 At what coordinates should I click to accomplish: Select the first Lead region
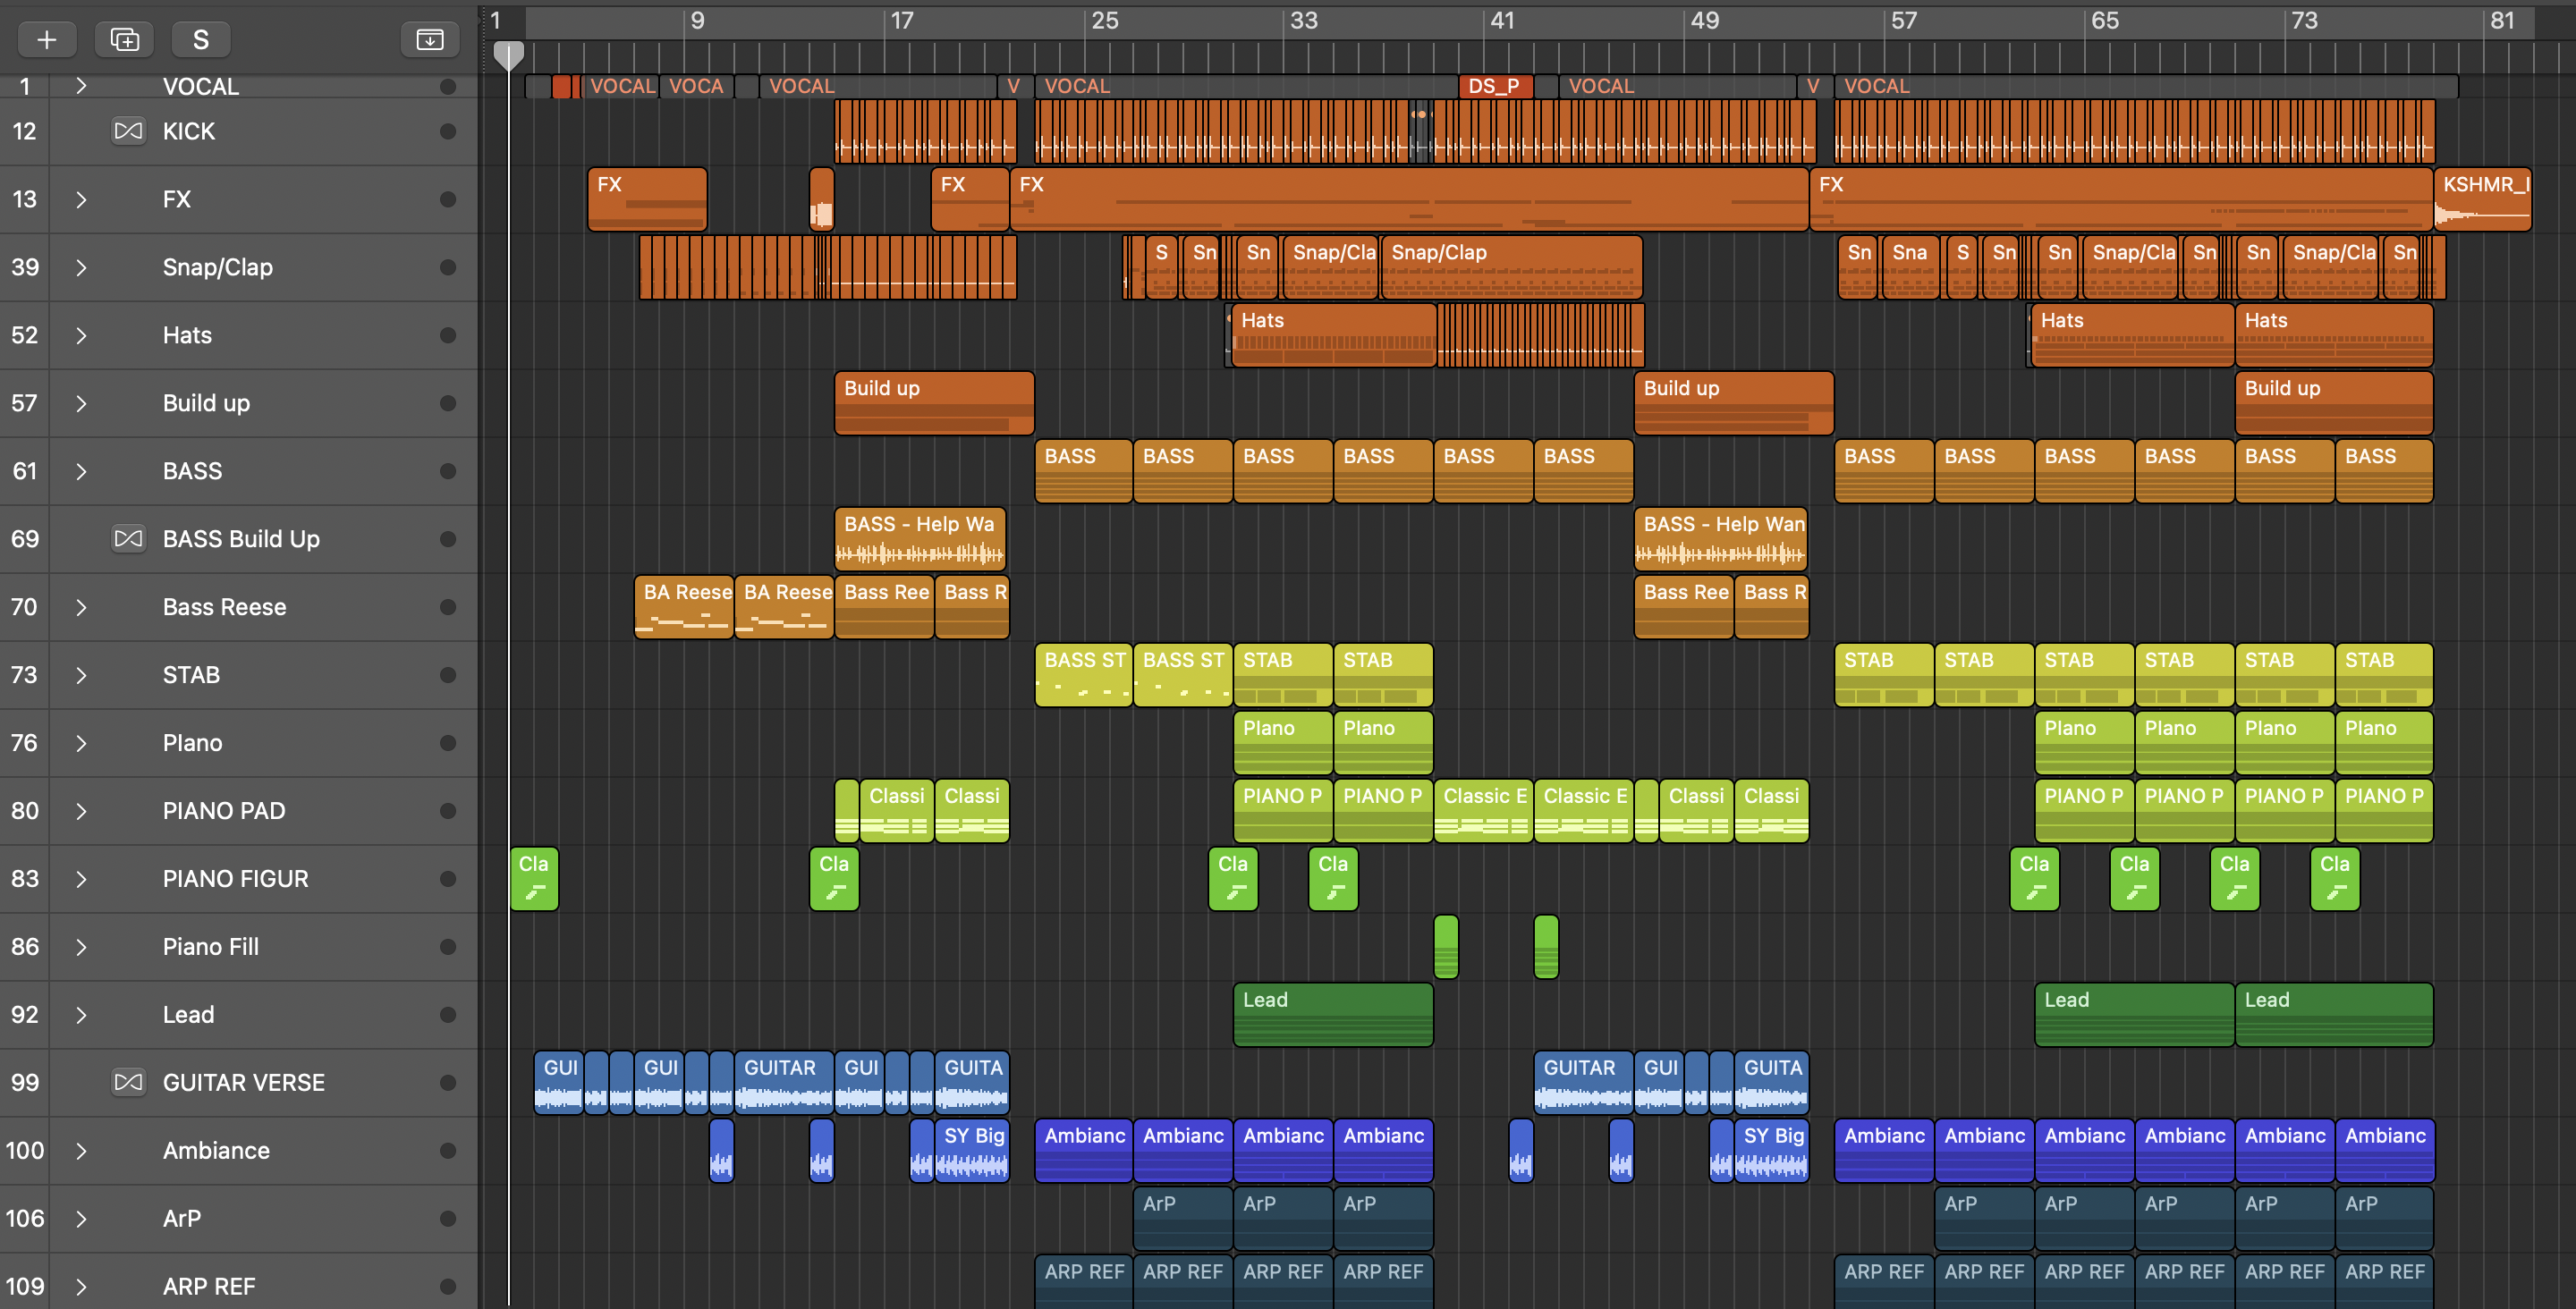pos(1333,1015)
